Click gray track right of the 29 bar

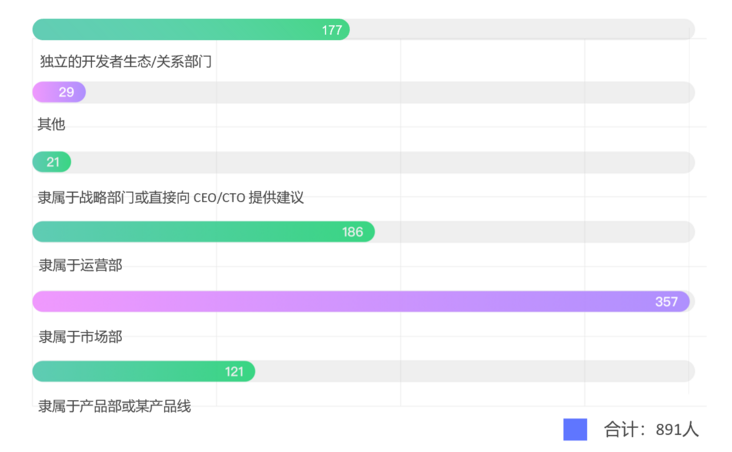(x=390, y=92)
